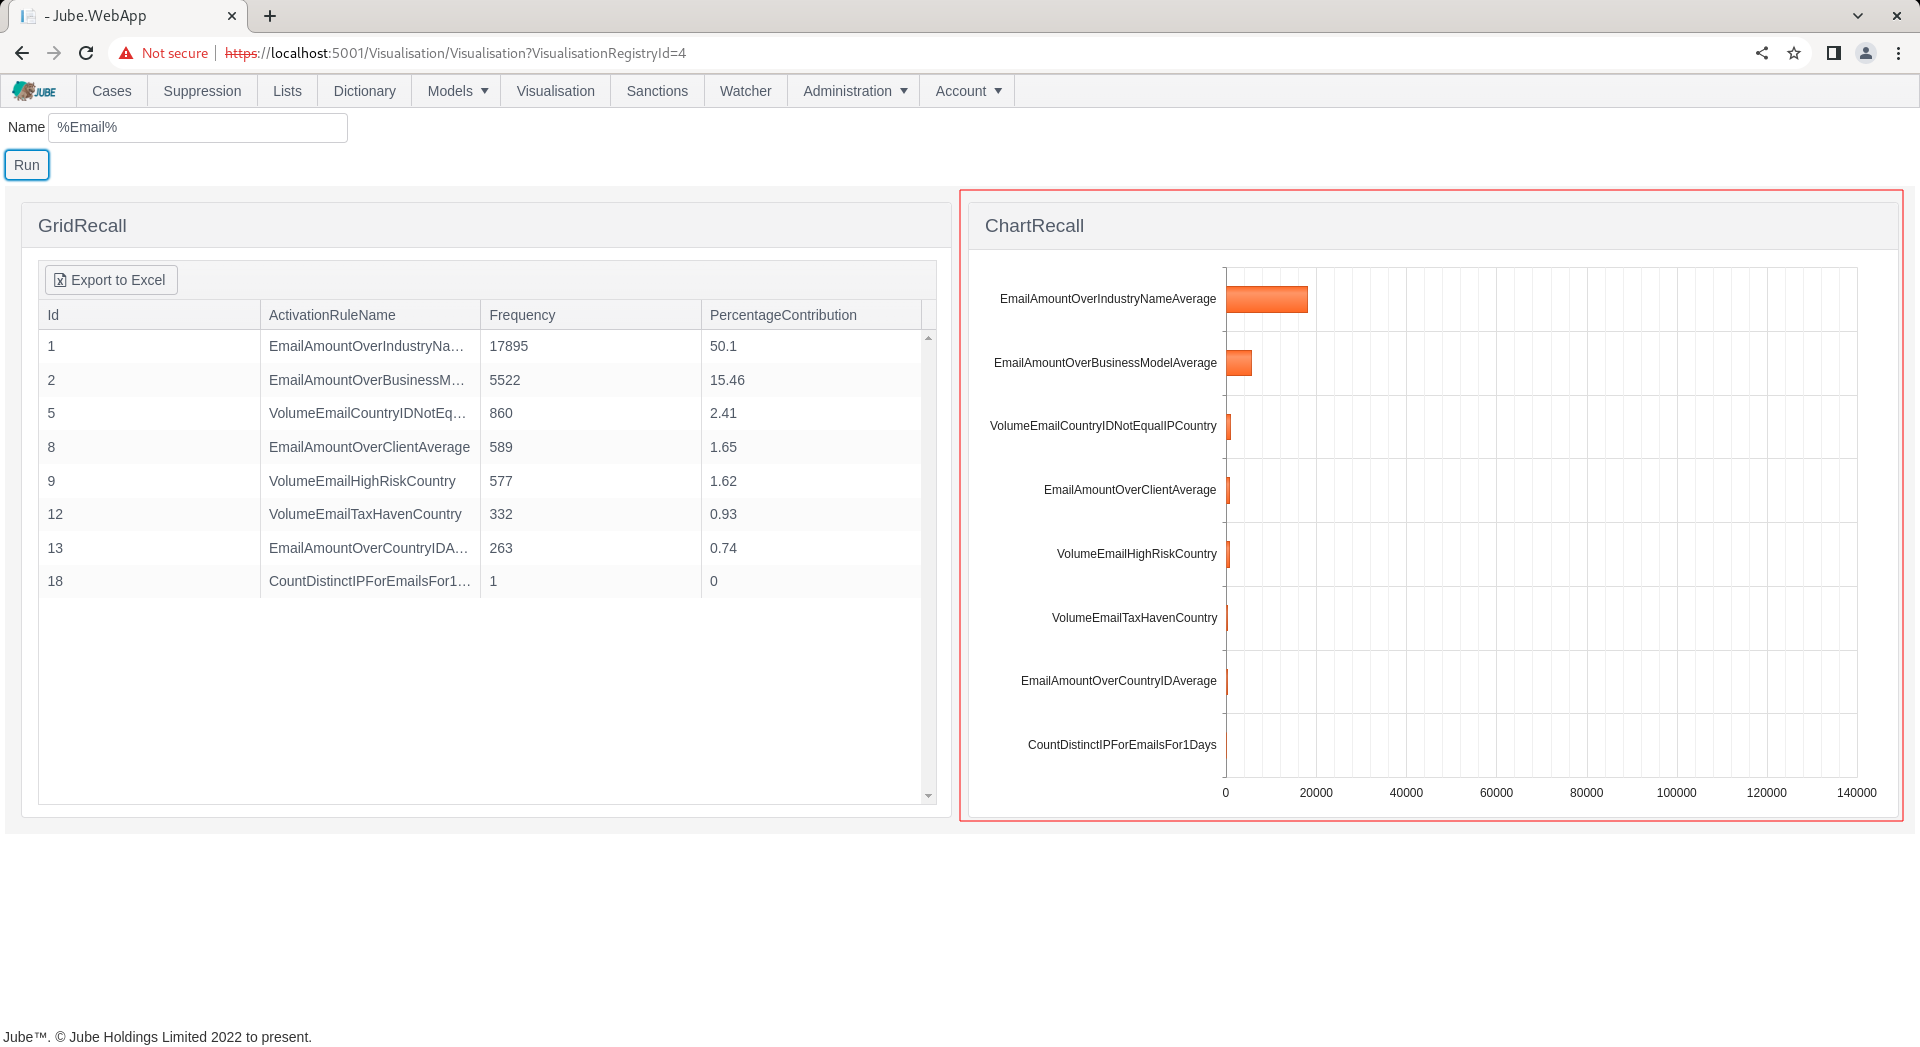Viewport: 1920px width, 1047px height.
Task: Click the Run button
Action: point(27,165)
